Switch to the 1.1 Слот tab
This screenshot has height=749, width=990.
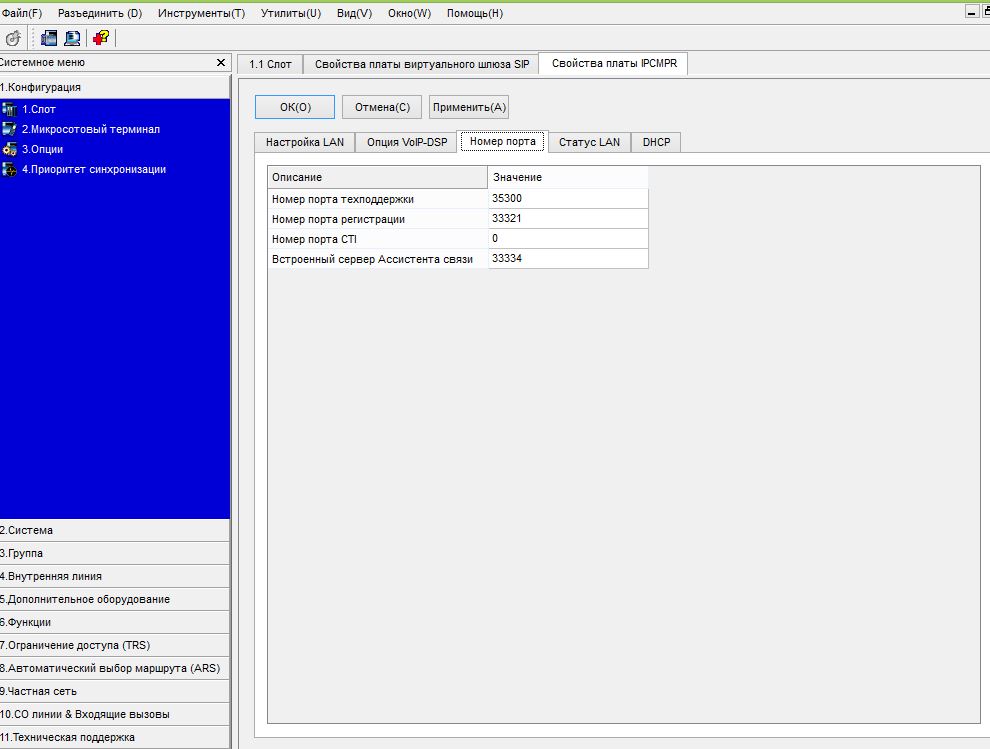pos(270,64)
